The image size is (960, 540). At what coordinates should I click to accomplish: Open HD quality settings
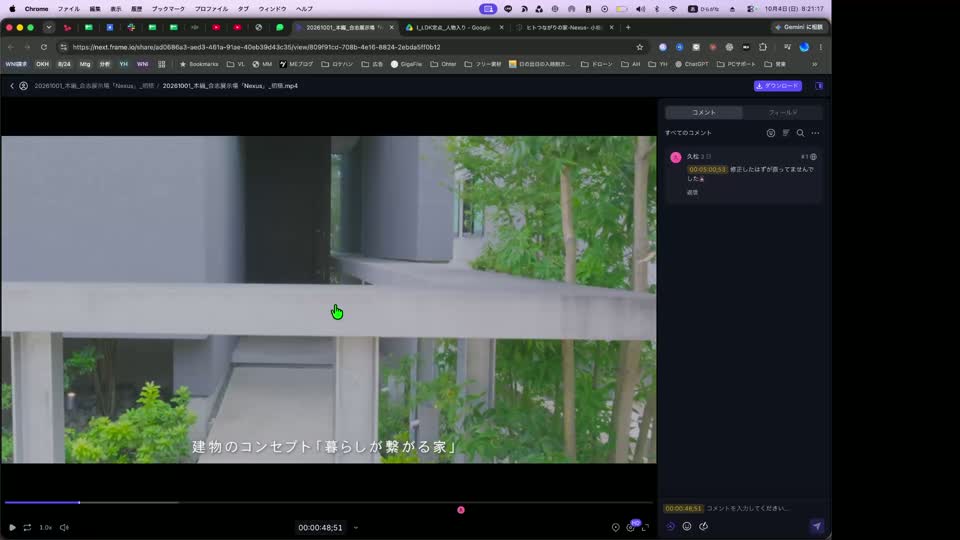click(x=631, y=527)
